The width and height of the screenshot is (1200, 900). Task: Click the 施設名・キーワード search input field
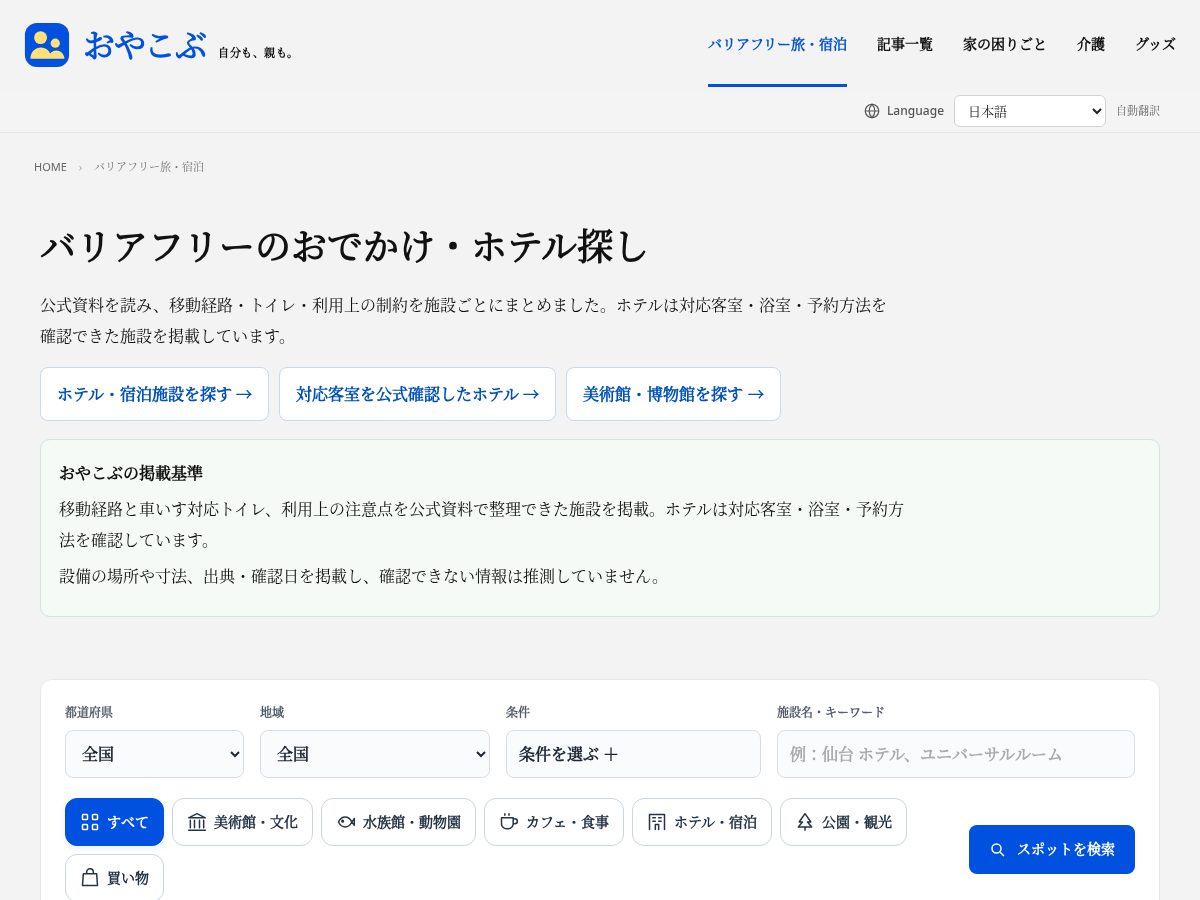956,754
